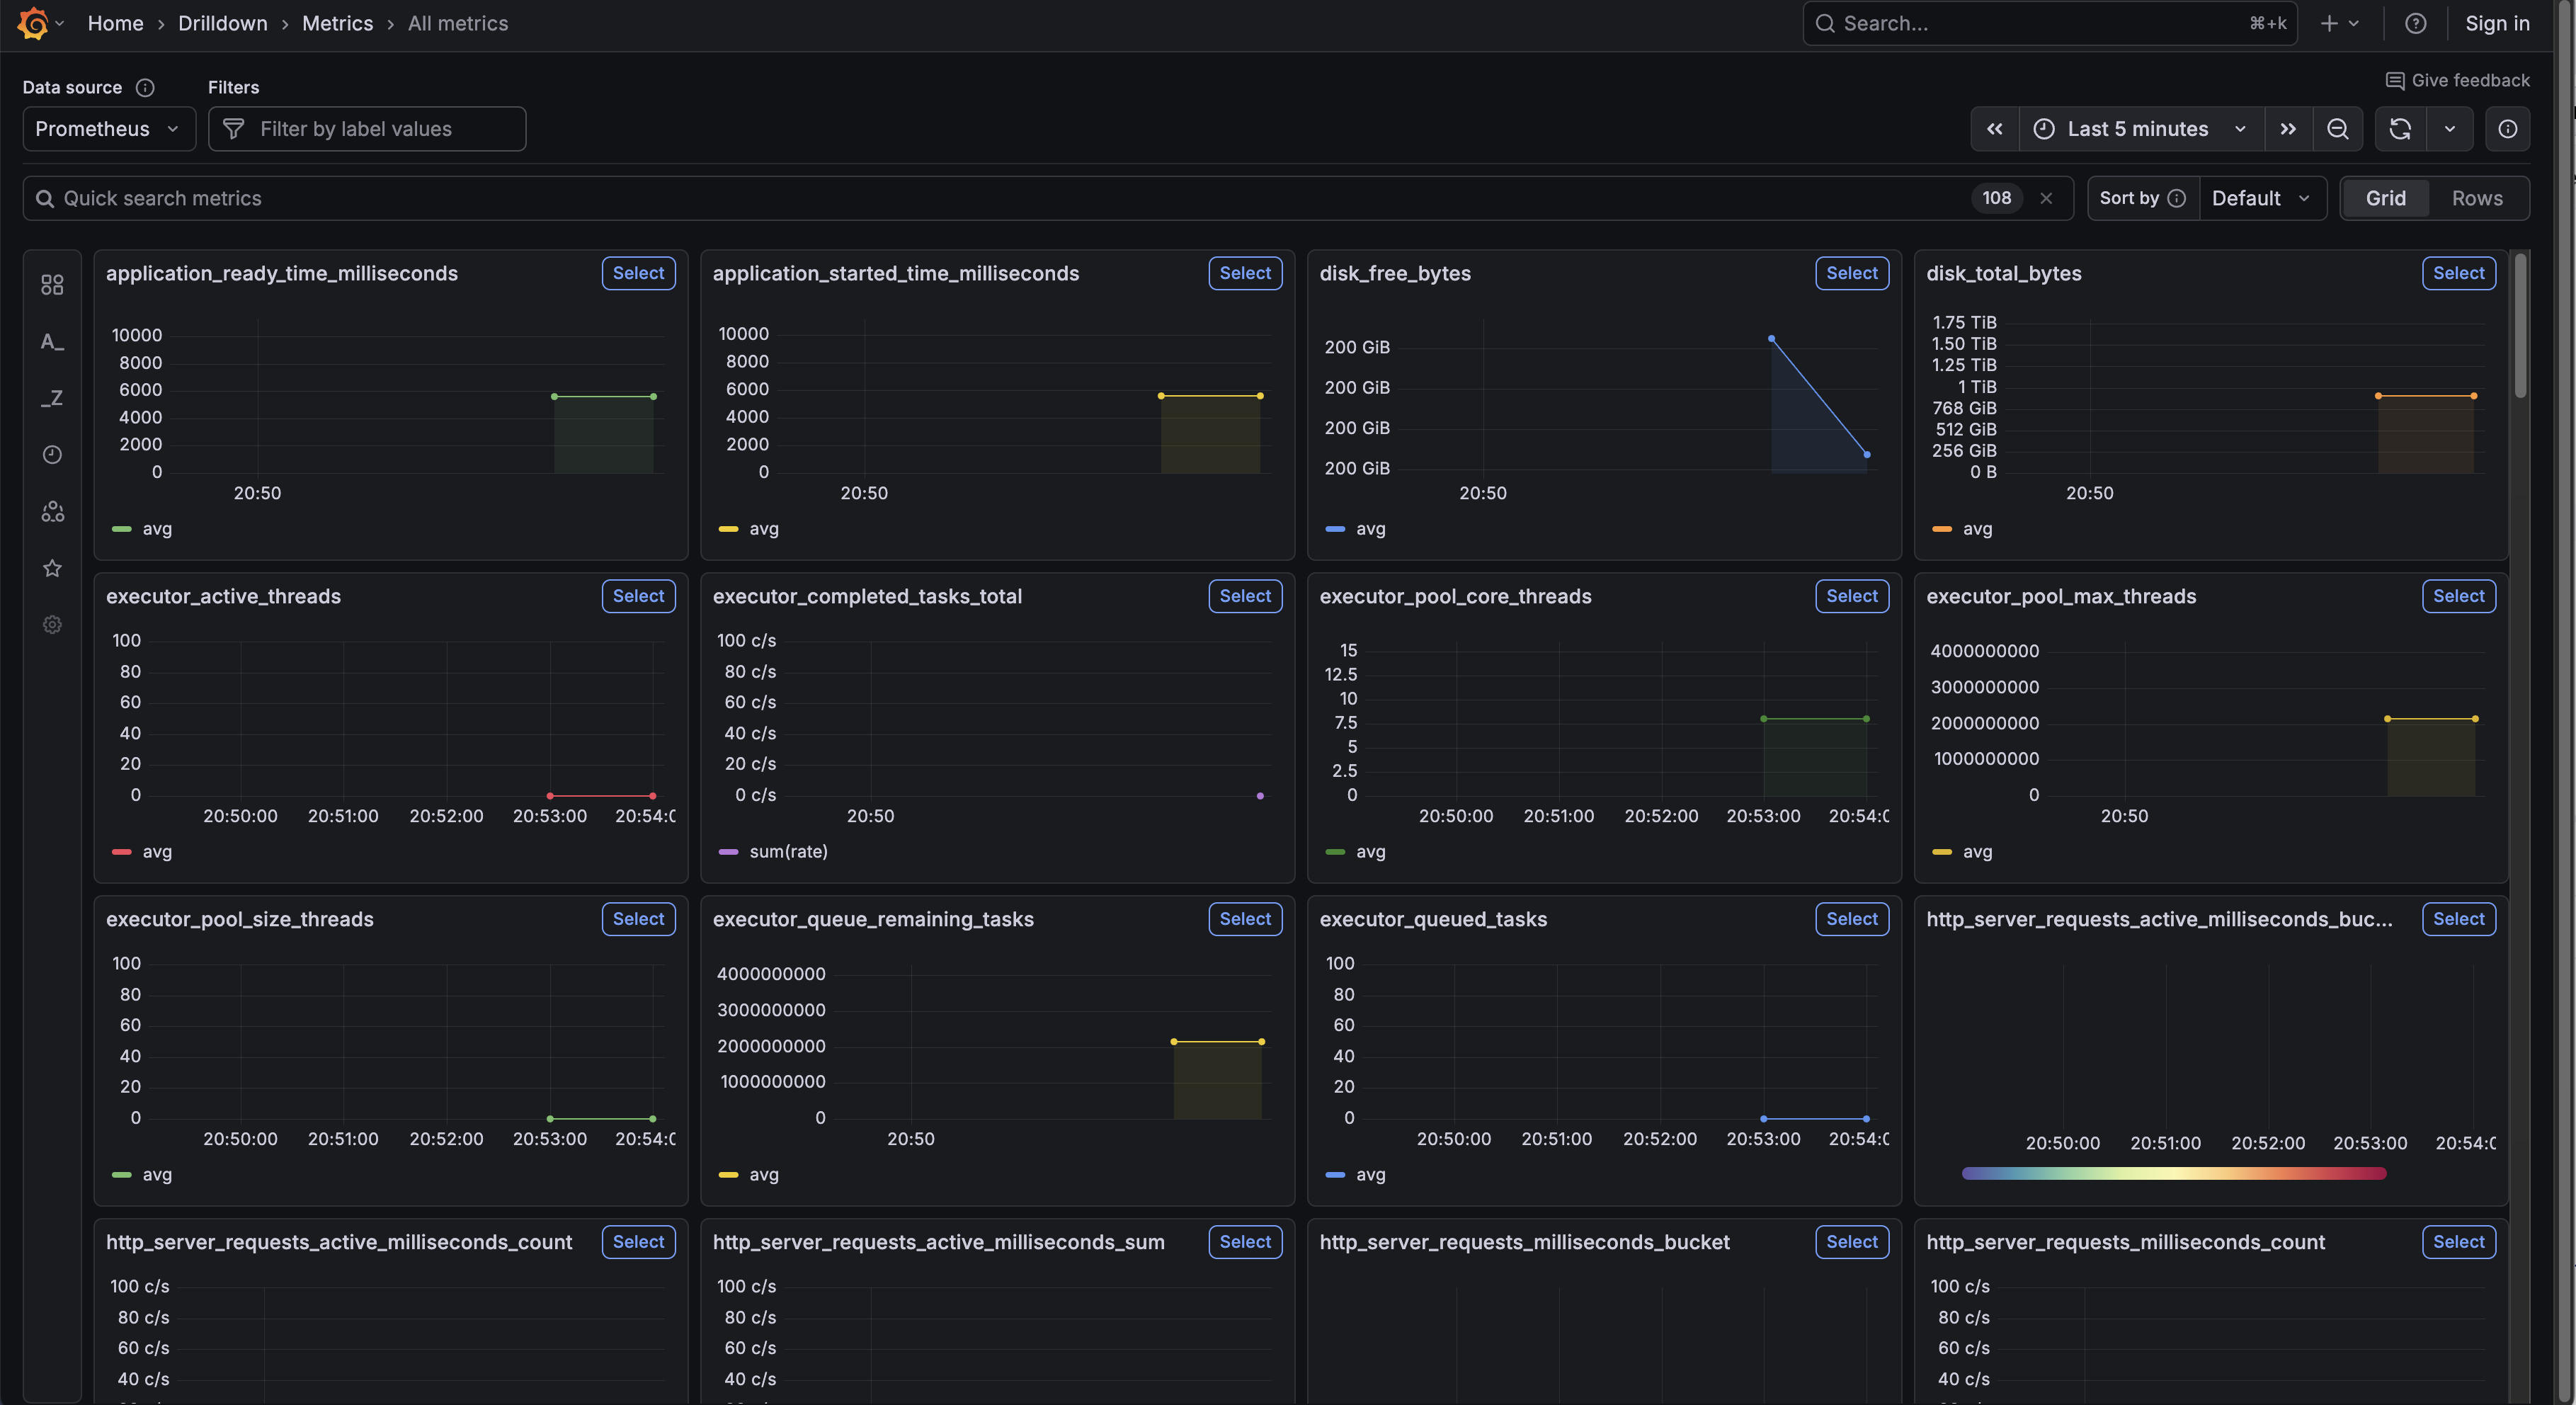Click the Give feedback link

pyautogui.click(x=2457, y=80)
